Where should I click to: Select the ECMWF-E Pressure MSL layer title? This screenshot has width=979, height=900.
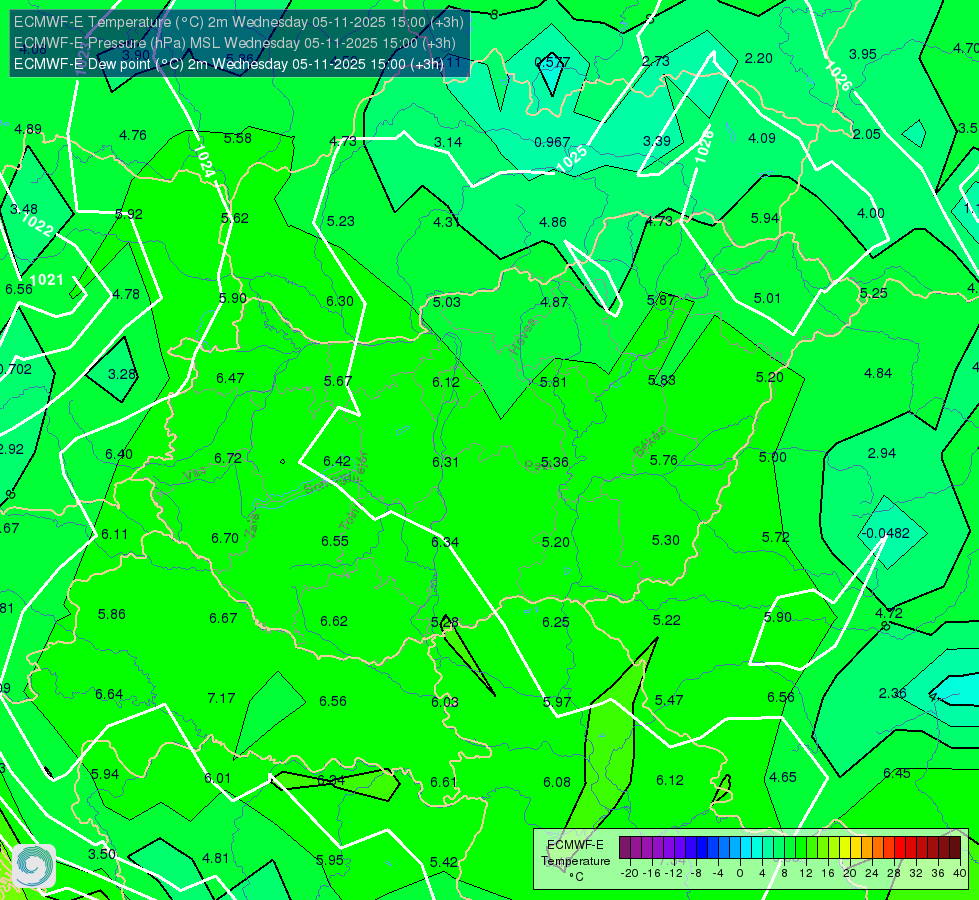coord(234,43)
